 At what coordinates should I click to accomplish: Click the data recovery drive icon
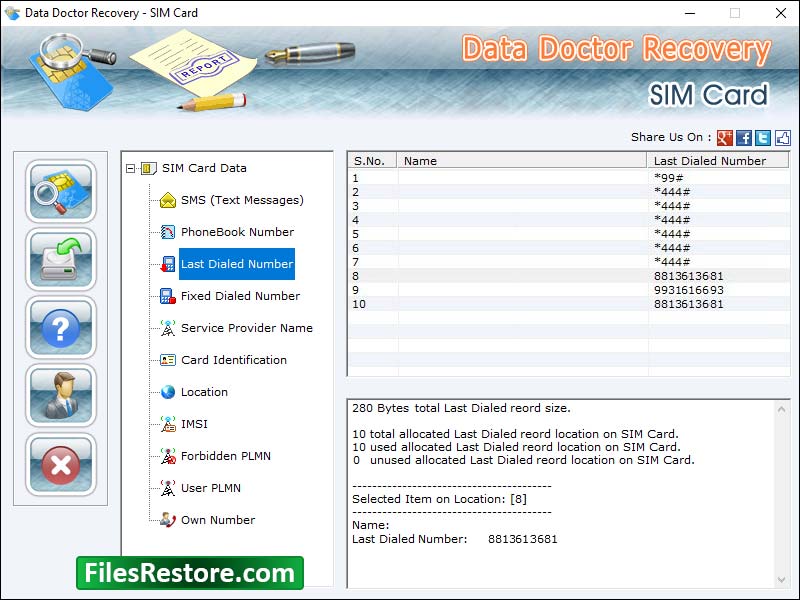(x=60, y=259)
